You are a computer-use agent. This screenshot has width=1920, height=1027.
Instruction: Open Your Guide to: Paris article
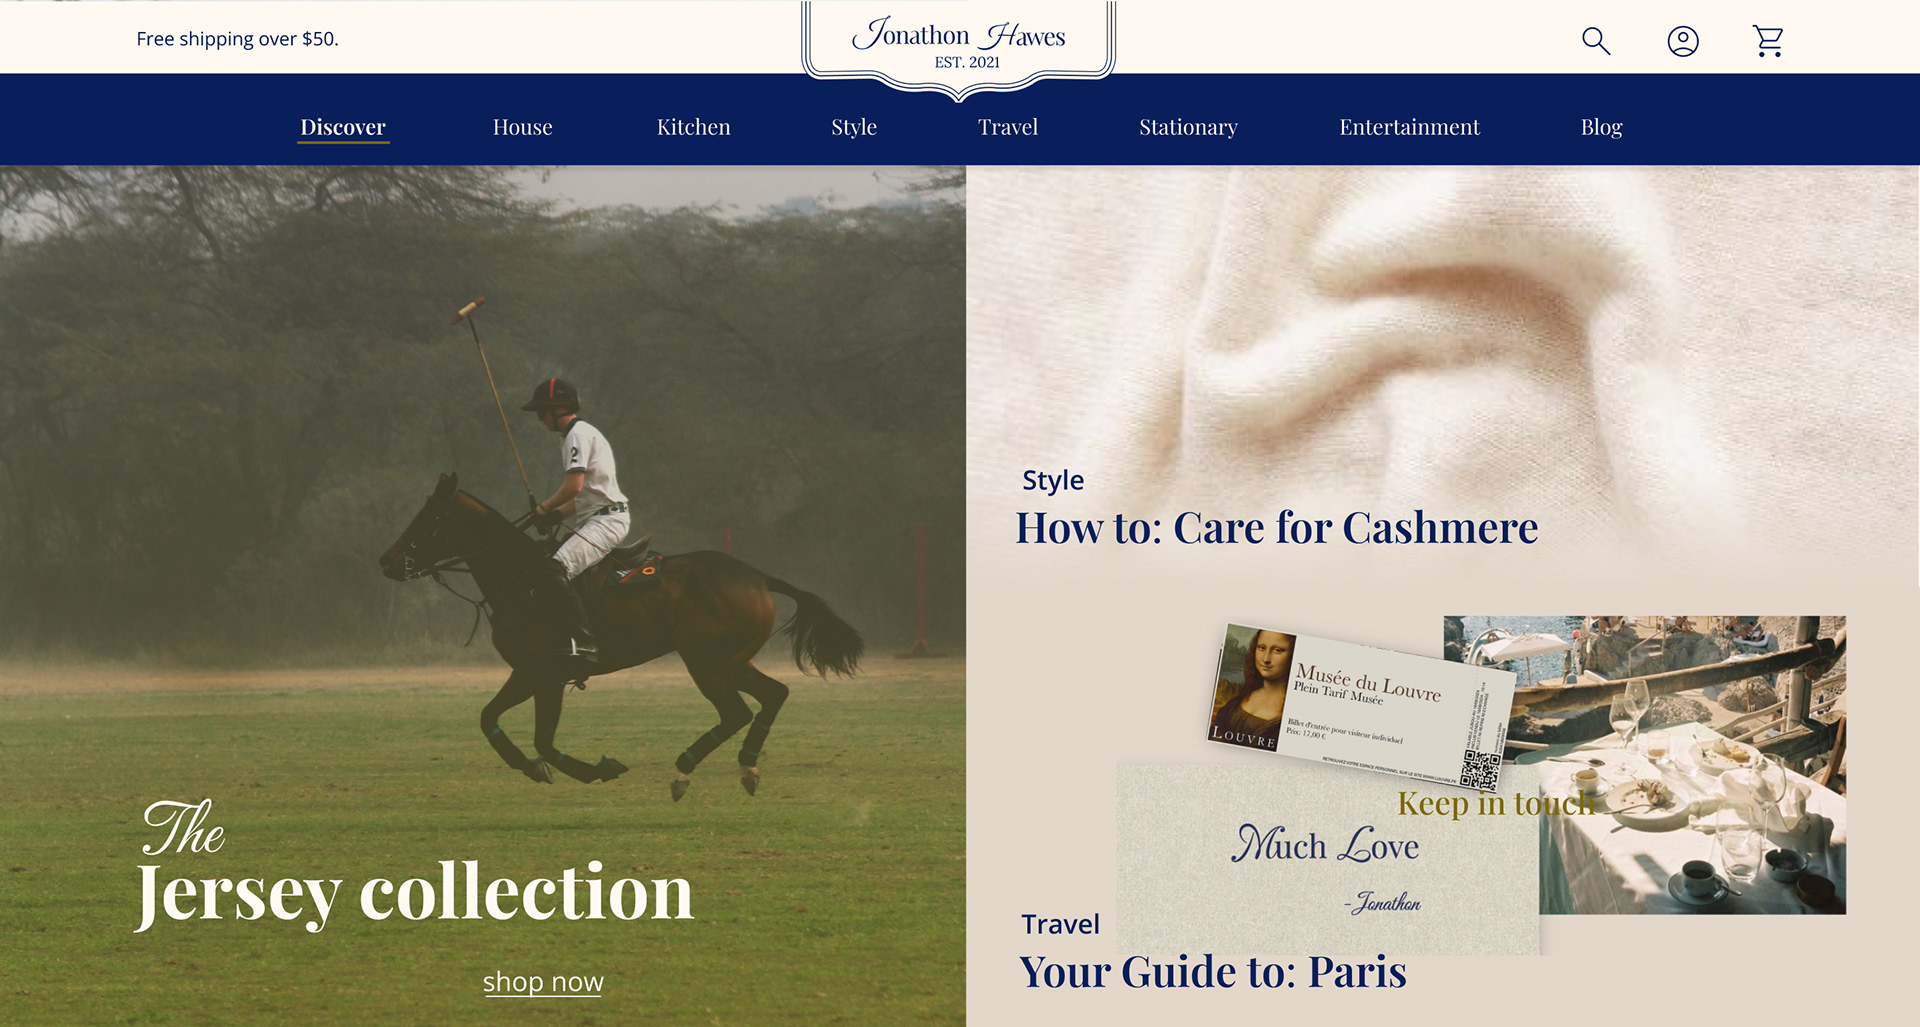1213,971
